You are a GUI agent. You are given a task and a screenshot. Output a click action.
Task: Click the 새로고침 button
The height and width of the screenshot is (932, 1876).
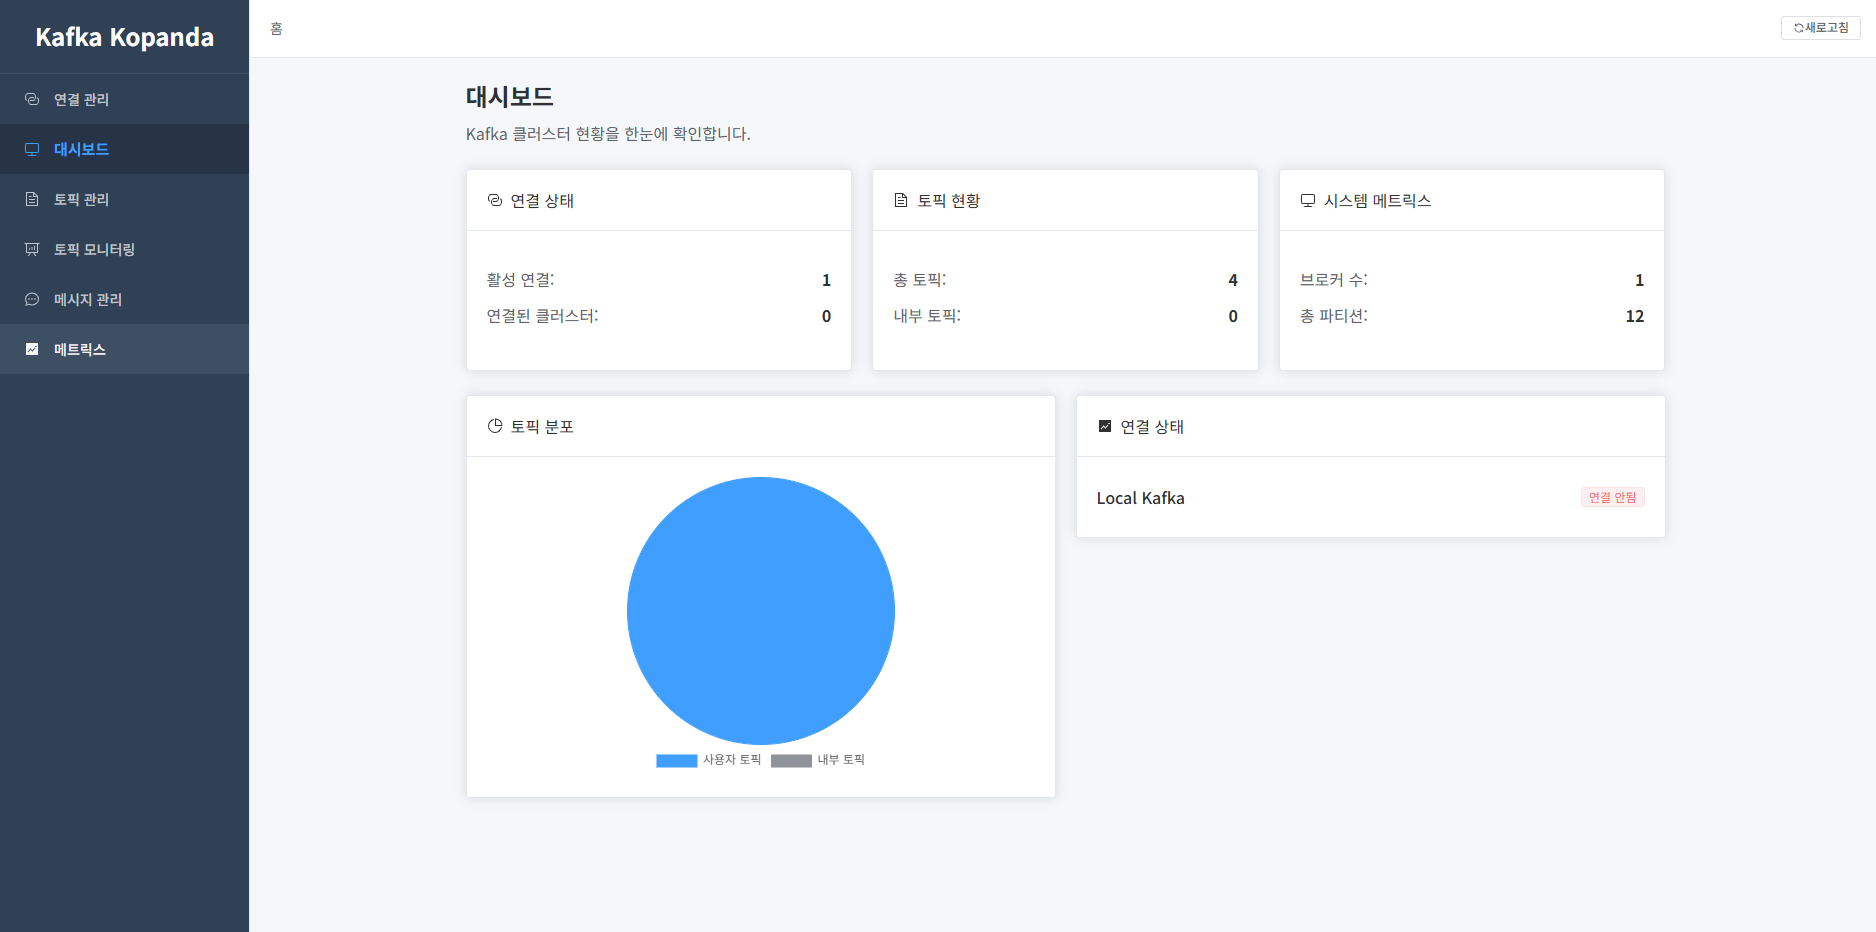tap(1820, 27)
